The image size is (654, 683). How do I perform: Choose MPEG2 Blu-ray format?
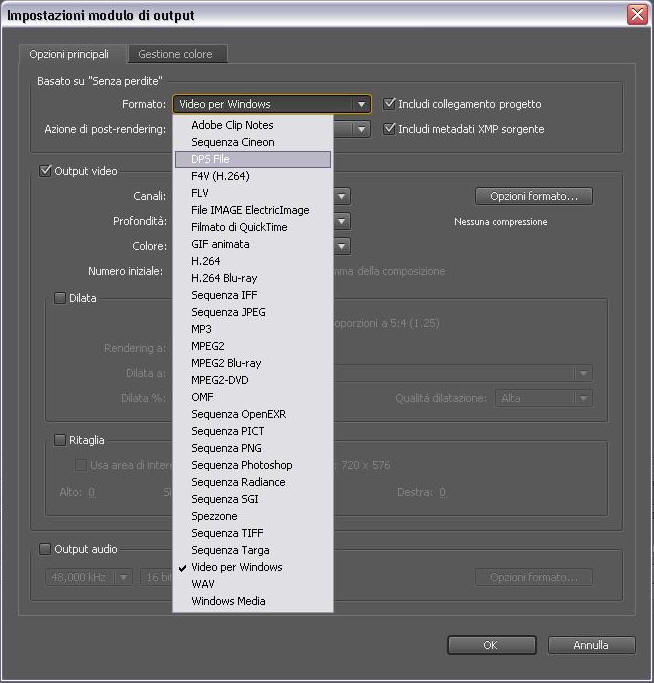pyautogui.click(x=253, y=363)
